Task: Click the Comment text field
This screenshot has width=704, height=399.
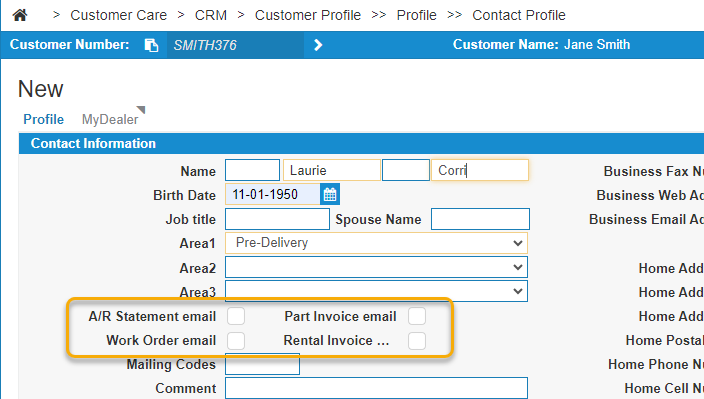Action: tap(376, 388)
